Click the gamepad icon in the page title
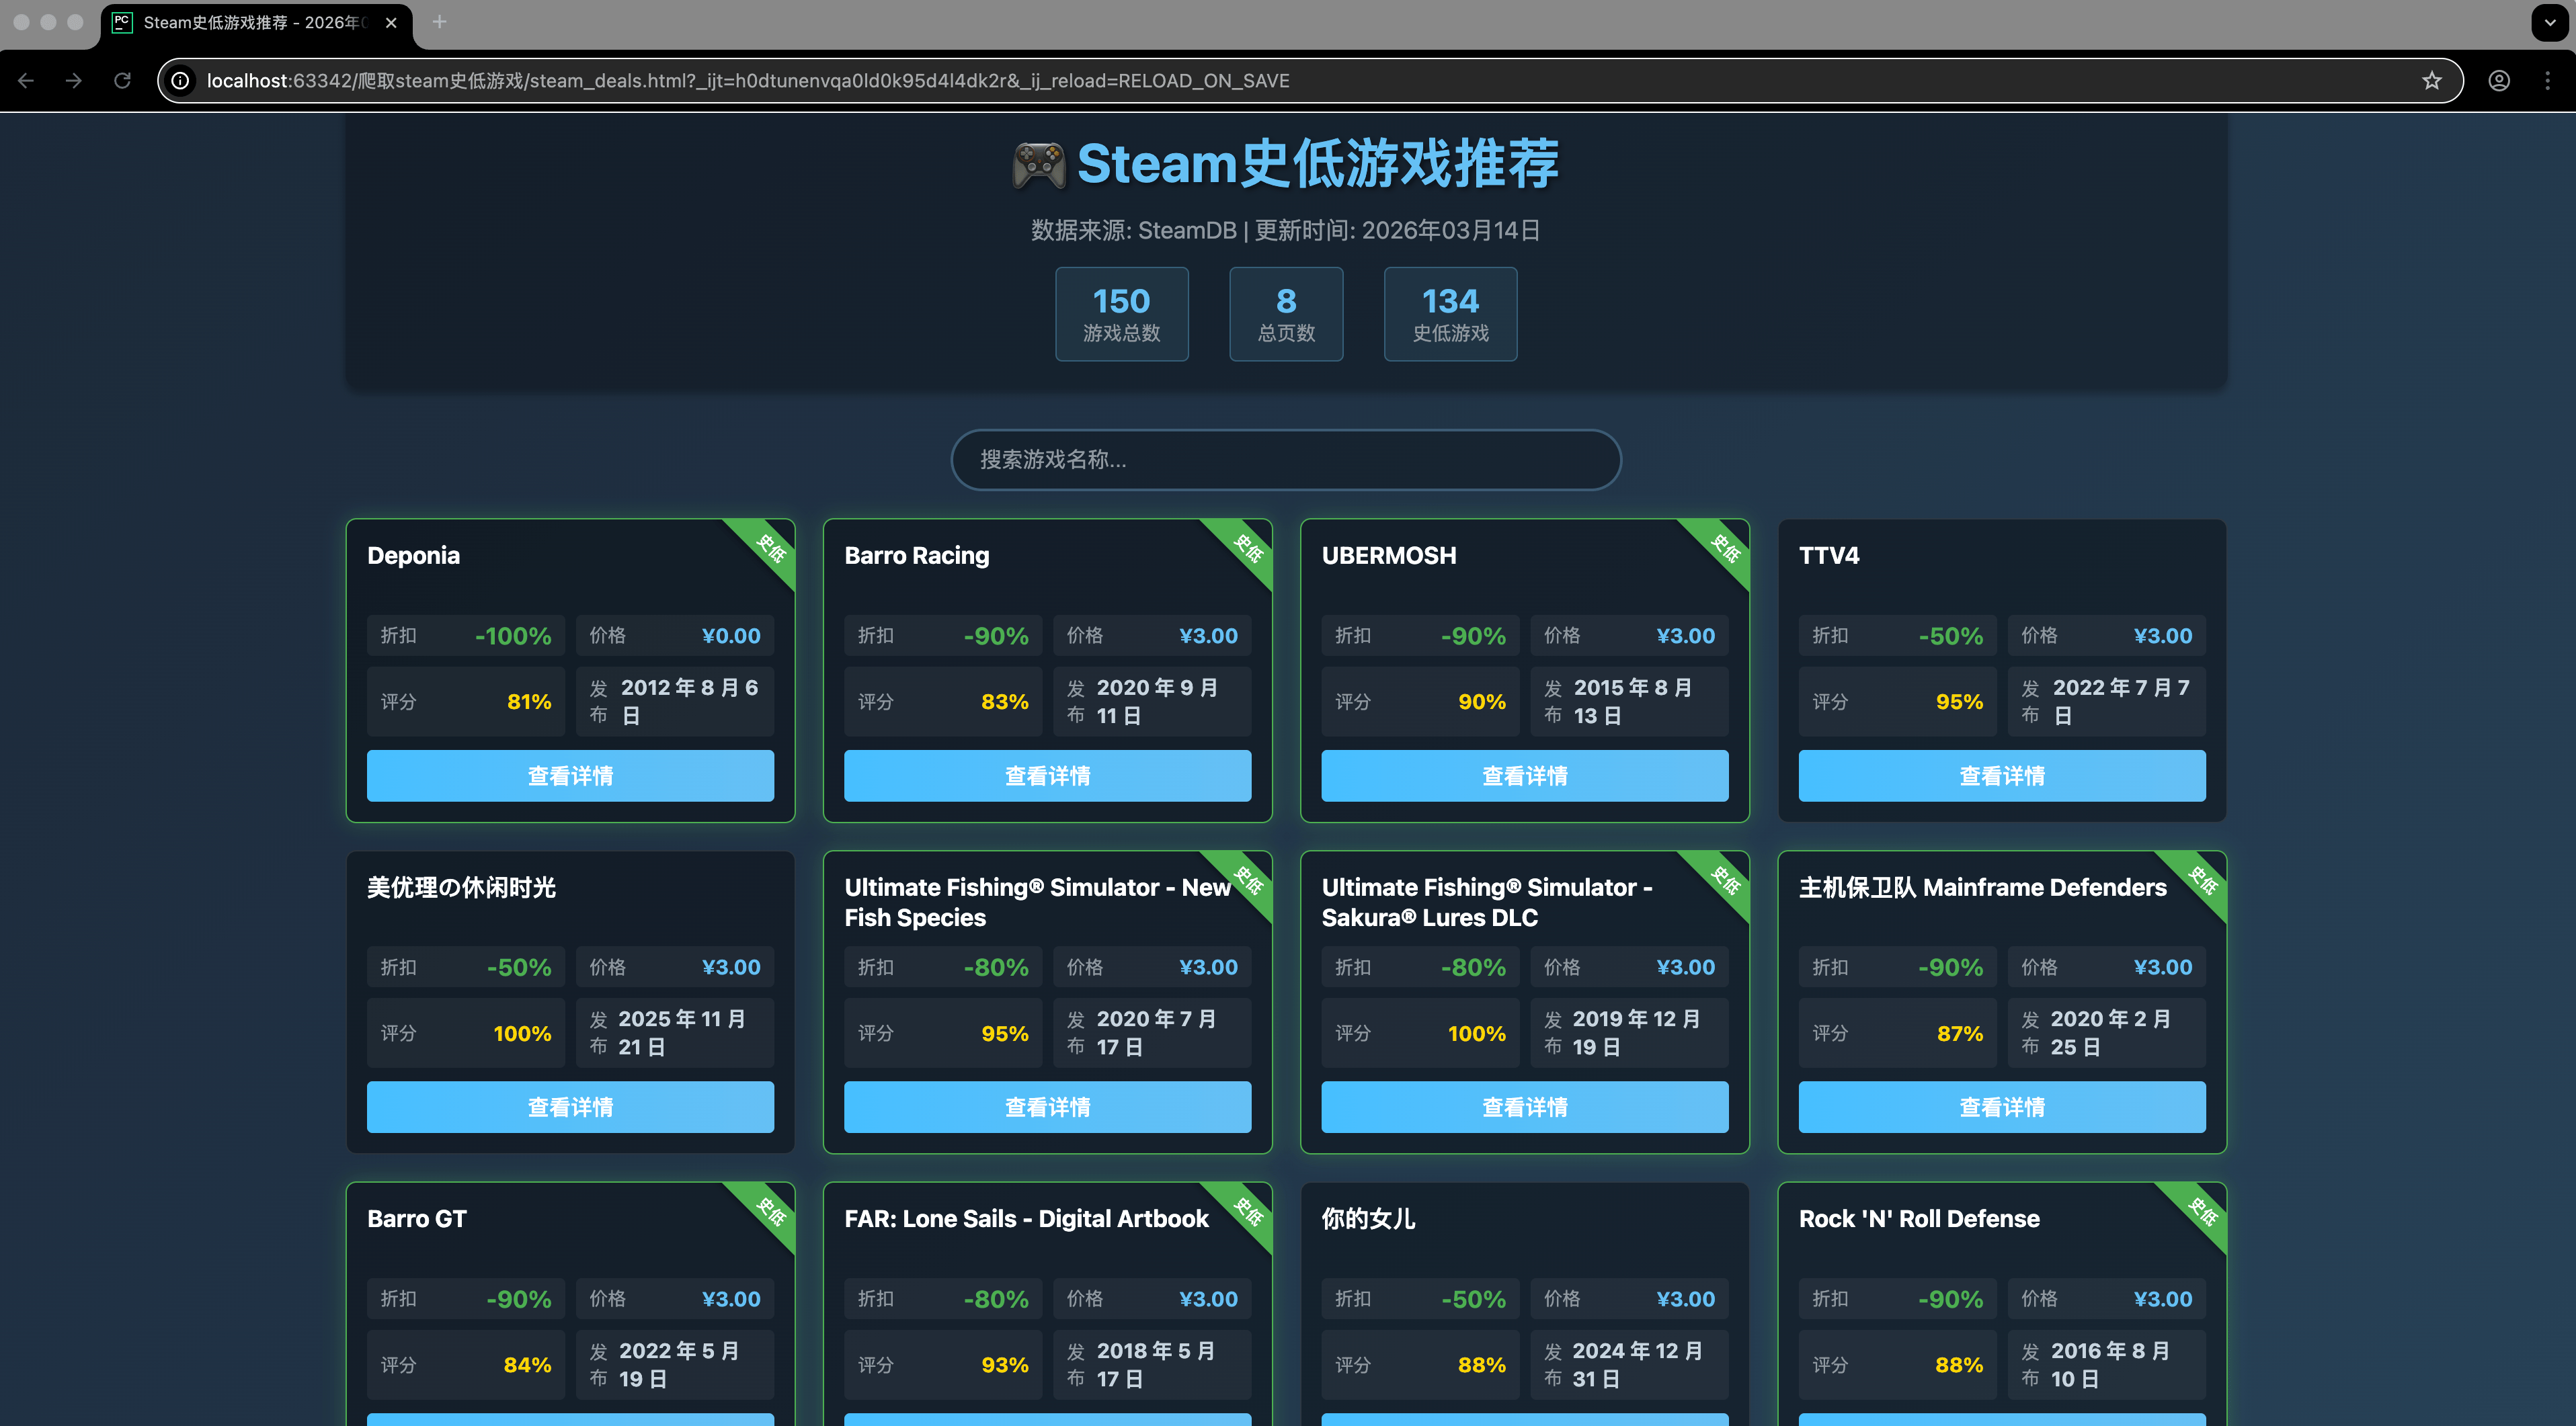The width and height of the screenshot is (2576, 1426). [1037, 163]
